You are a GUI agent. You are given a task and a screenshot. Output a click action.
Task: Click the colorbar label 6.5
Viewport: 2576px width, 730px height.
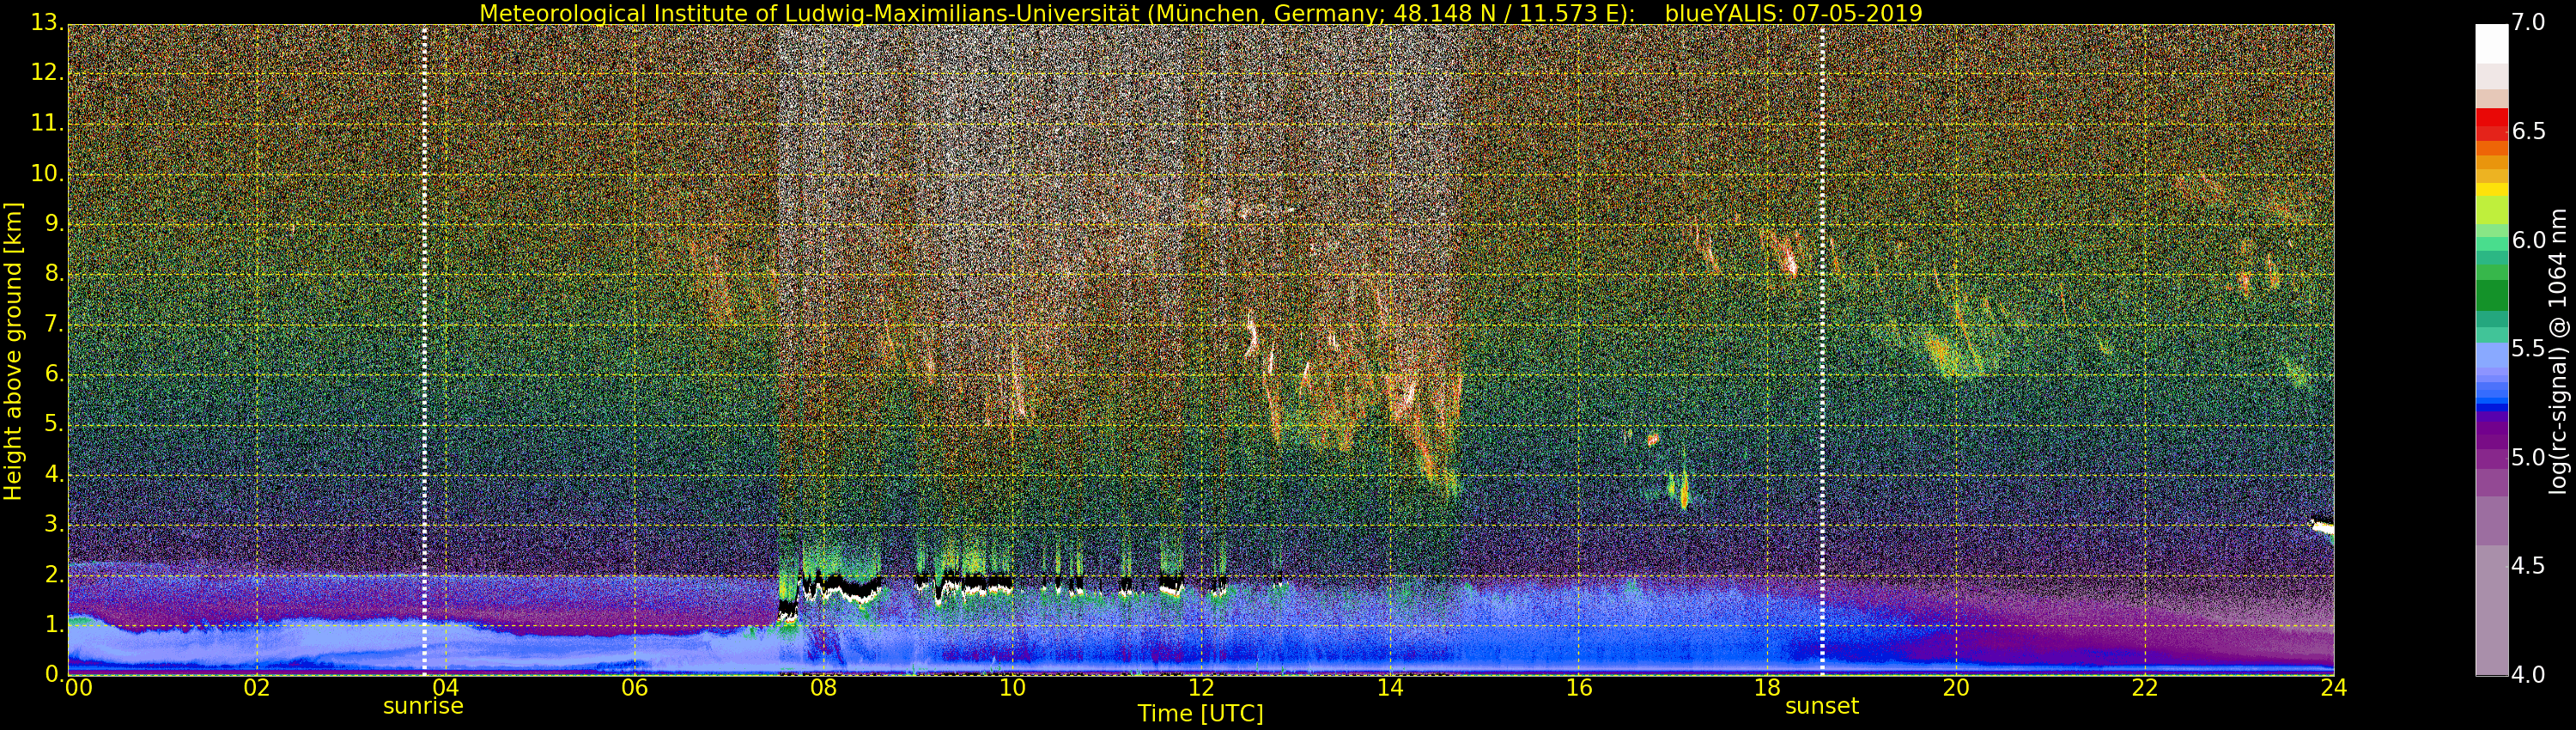pos(2529,132)
